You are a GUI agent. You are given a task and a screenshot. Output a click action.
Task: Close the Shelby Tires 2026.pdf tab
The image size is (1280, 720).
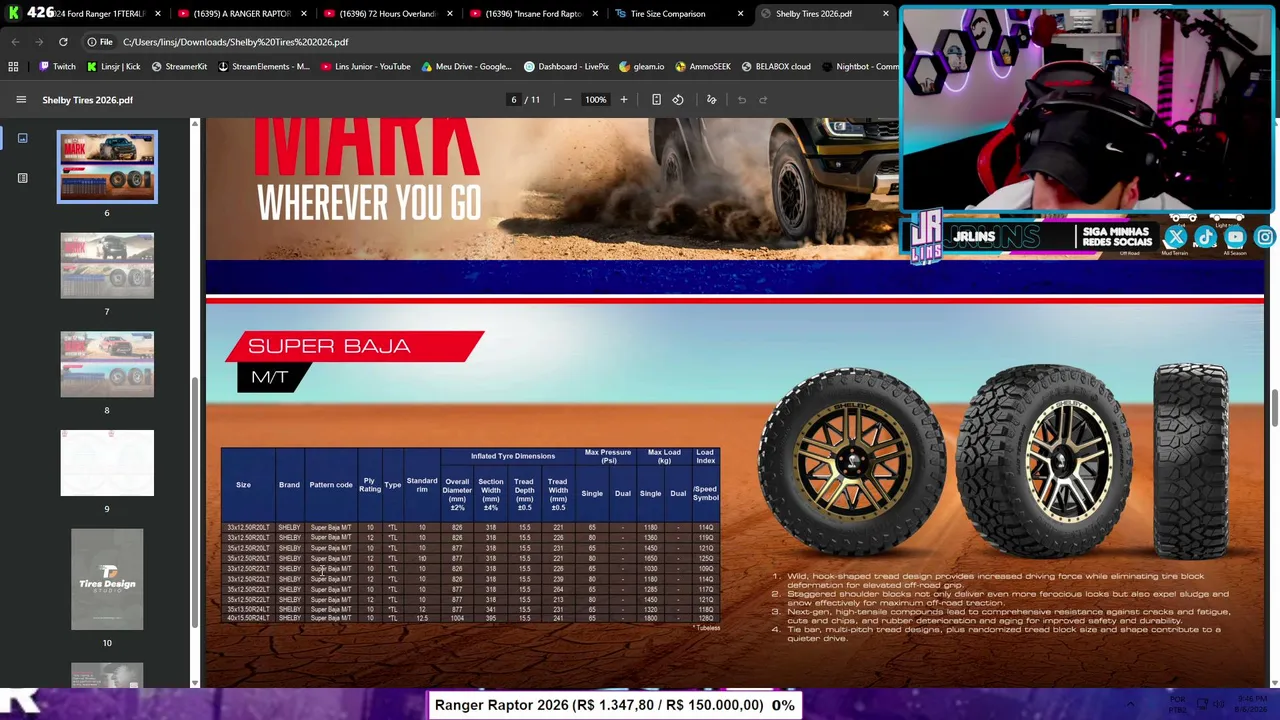885,14
